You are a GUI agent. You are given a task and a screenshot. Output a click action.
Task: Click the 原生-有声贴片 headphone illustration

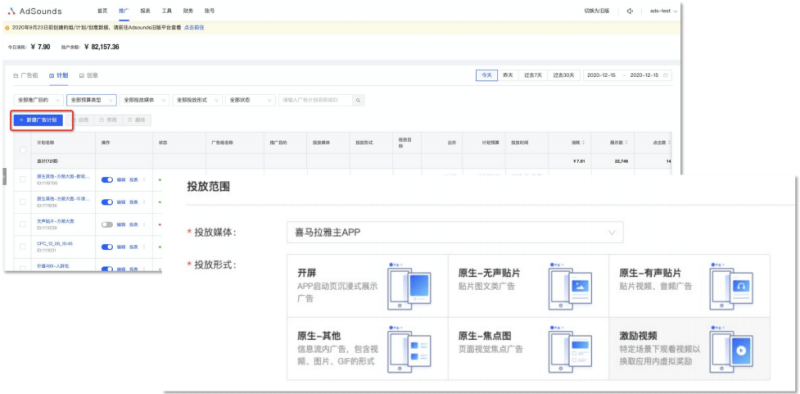pos(731,286)
